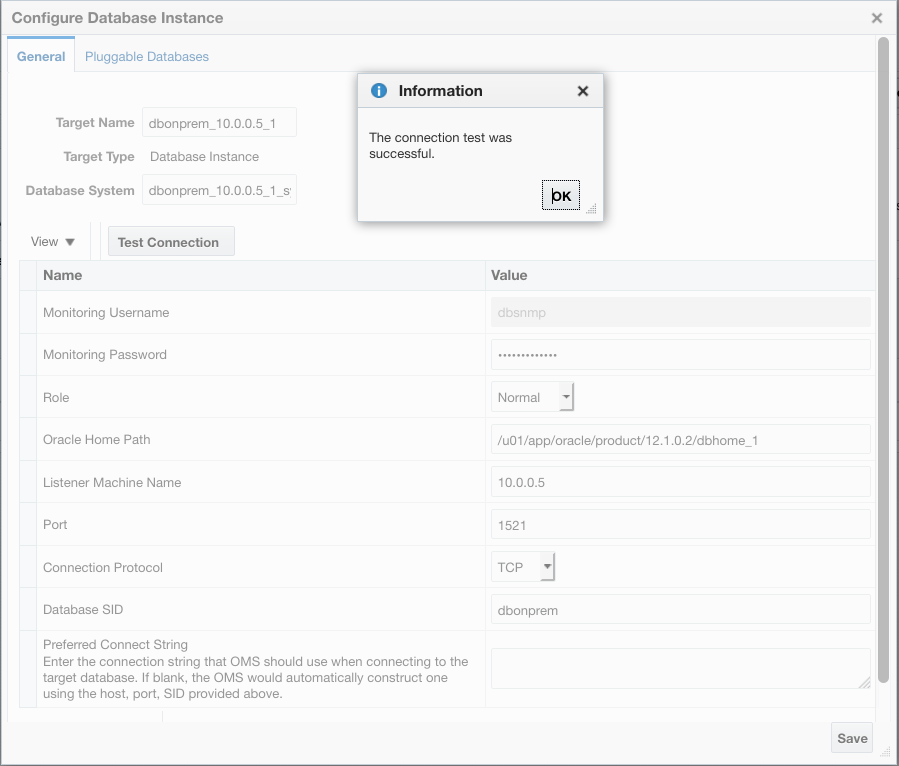This screenshot has width=899, height=766.
Task: Click the Preferred Connect String resize handle
Action: click(864, 682)
